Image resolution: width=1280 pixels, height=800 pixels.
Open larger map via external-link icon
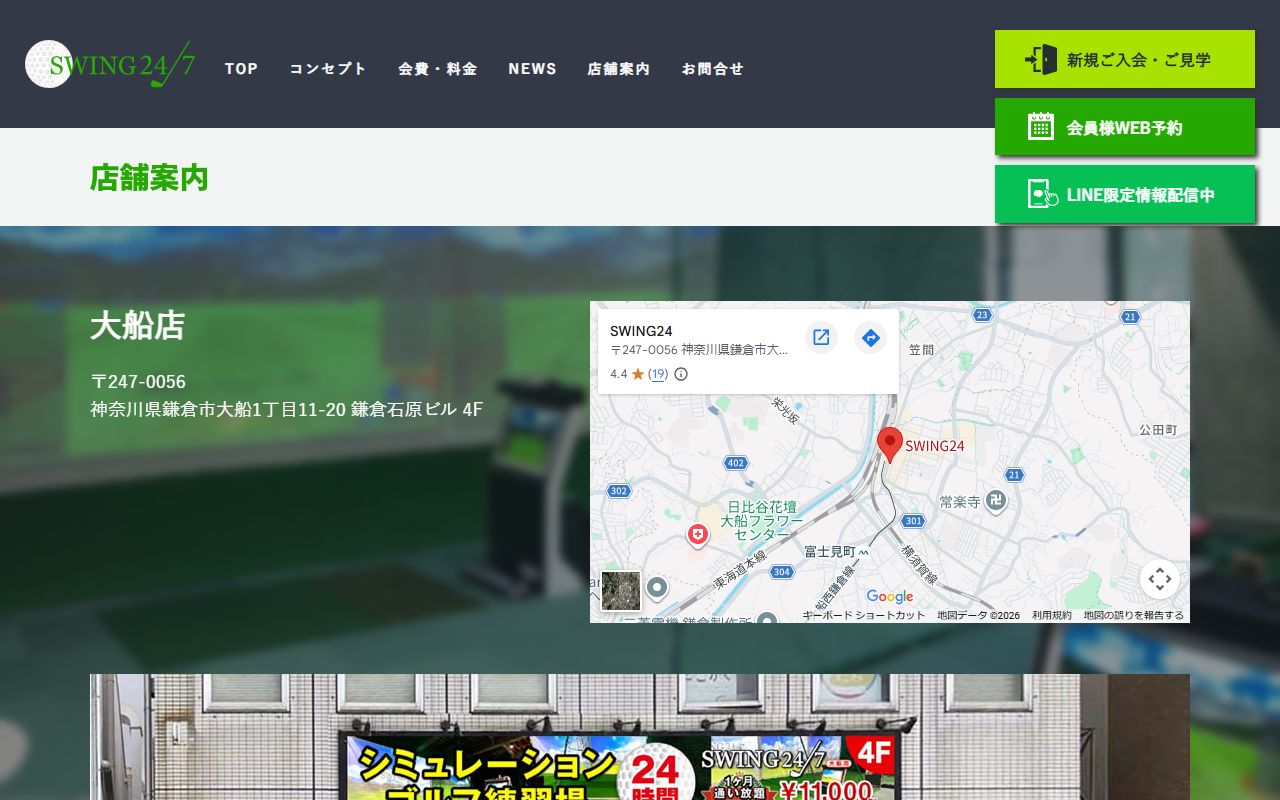coord(821,338)
